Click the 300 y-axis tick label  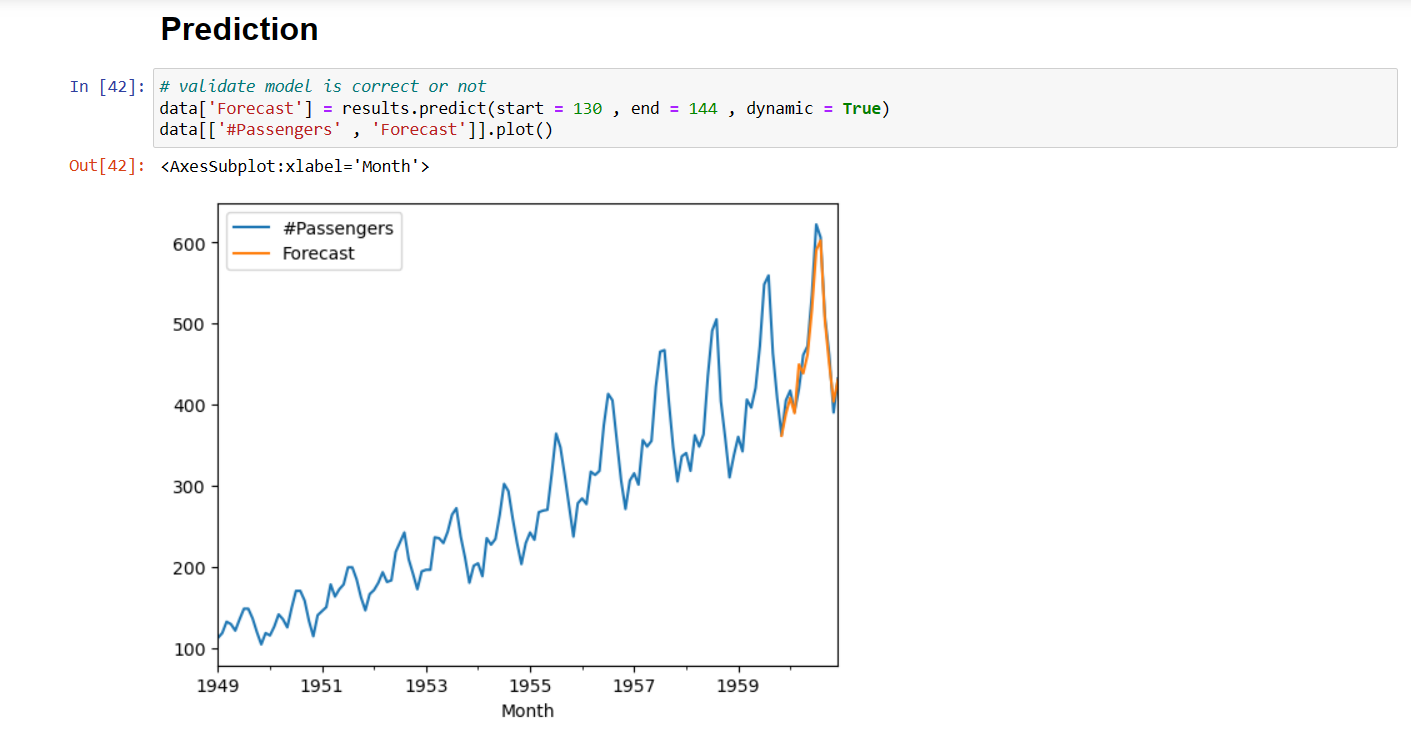[x=190, y=487]
